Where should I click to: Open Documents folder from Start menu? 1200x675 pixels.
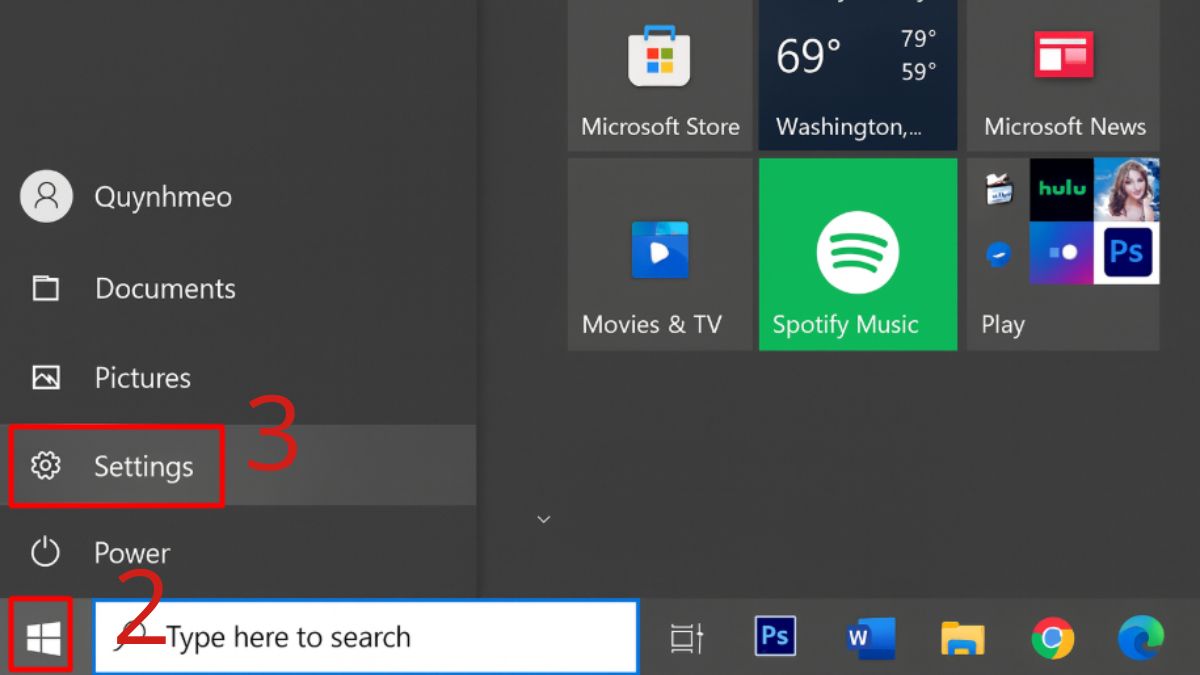[x=238, y=289]
